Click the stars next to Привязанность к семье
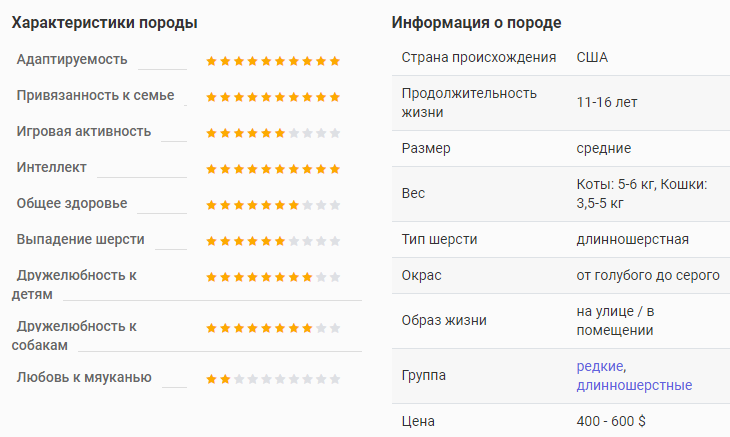 (x=273, y=97)
